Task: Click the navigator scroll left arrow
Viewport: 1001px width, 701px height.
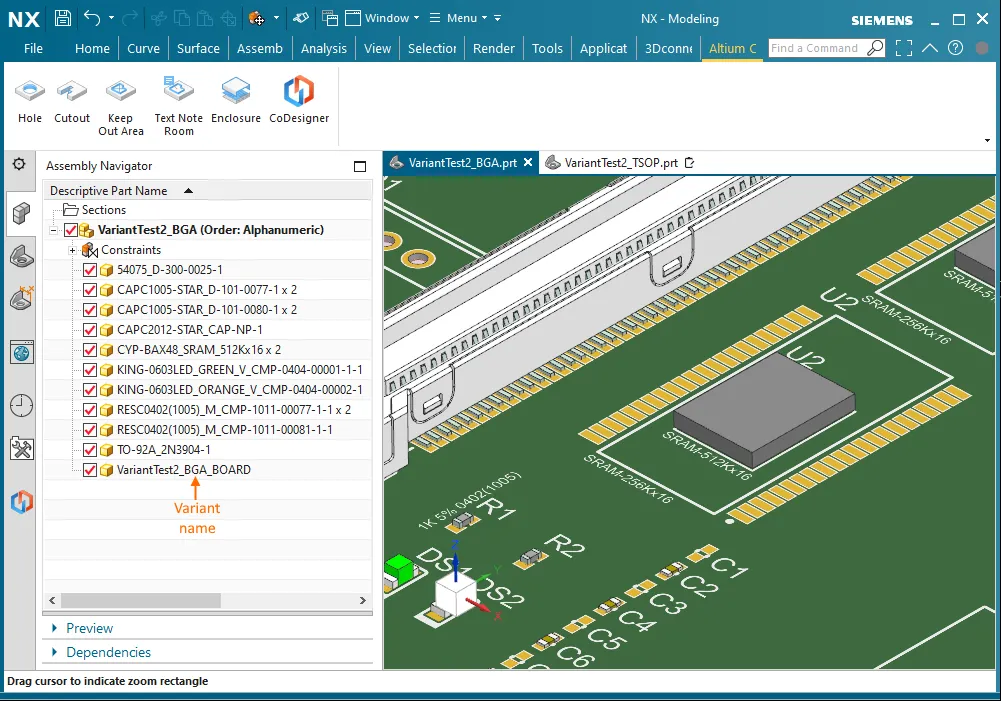Action: [x=52, y=600]
